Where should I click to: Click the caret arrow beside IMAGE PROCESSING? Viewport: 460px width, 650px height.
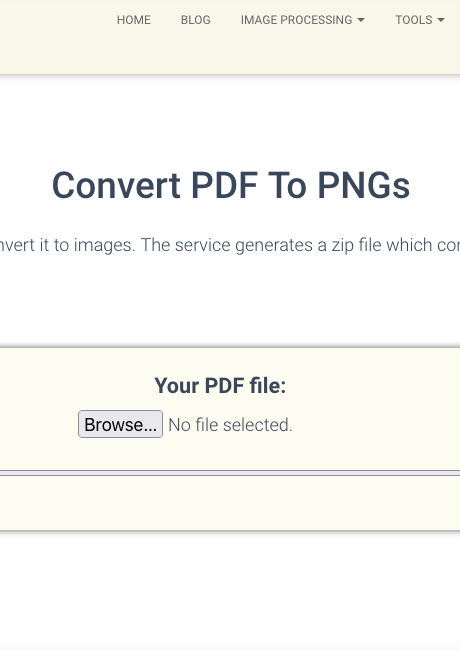pyautogui.click(x=361, y=20)
